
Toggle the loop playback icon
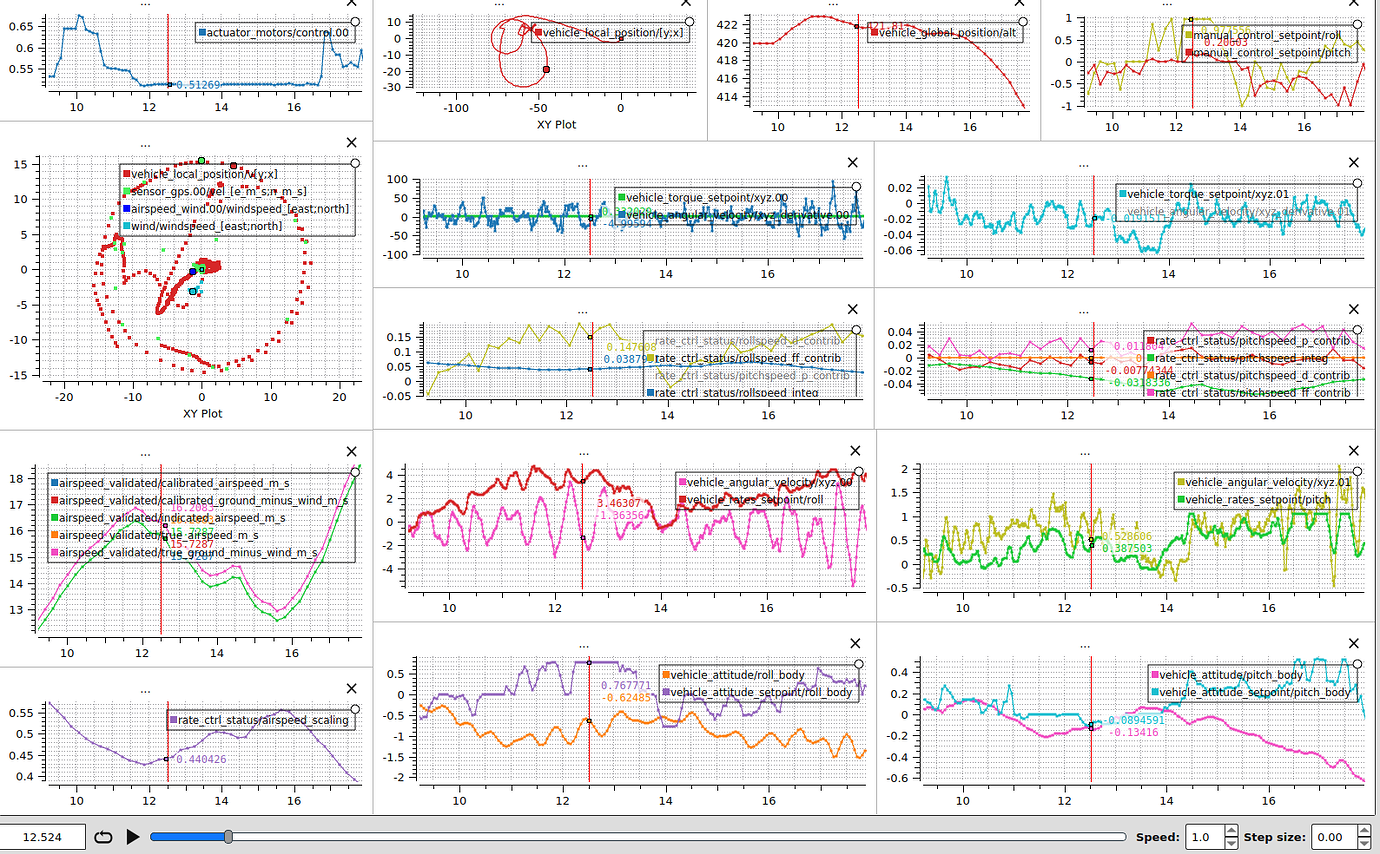tap(103, 837)
